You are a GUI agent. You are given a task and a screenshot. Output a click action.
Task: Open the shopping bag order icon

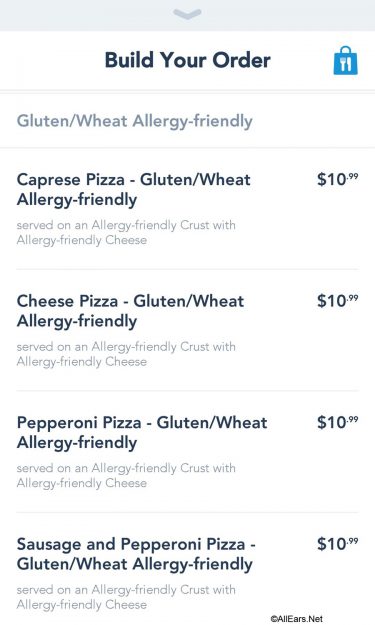pos(346,61)
